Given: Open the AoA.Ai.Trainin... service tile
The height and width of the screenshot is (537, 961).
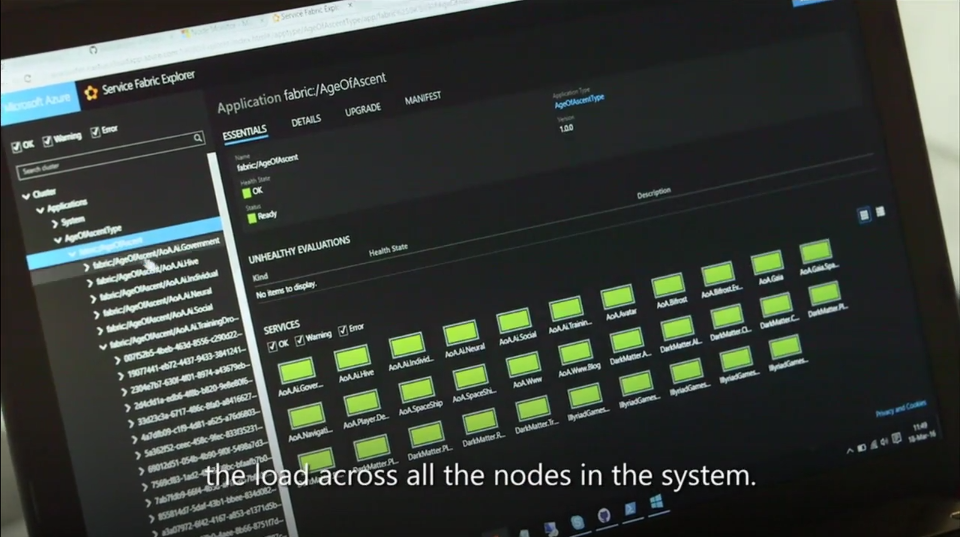Looking at the screenshot, I should (x=566, y=309).
